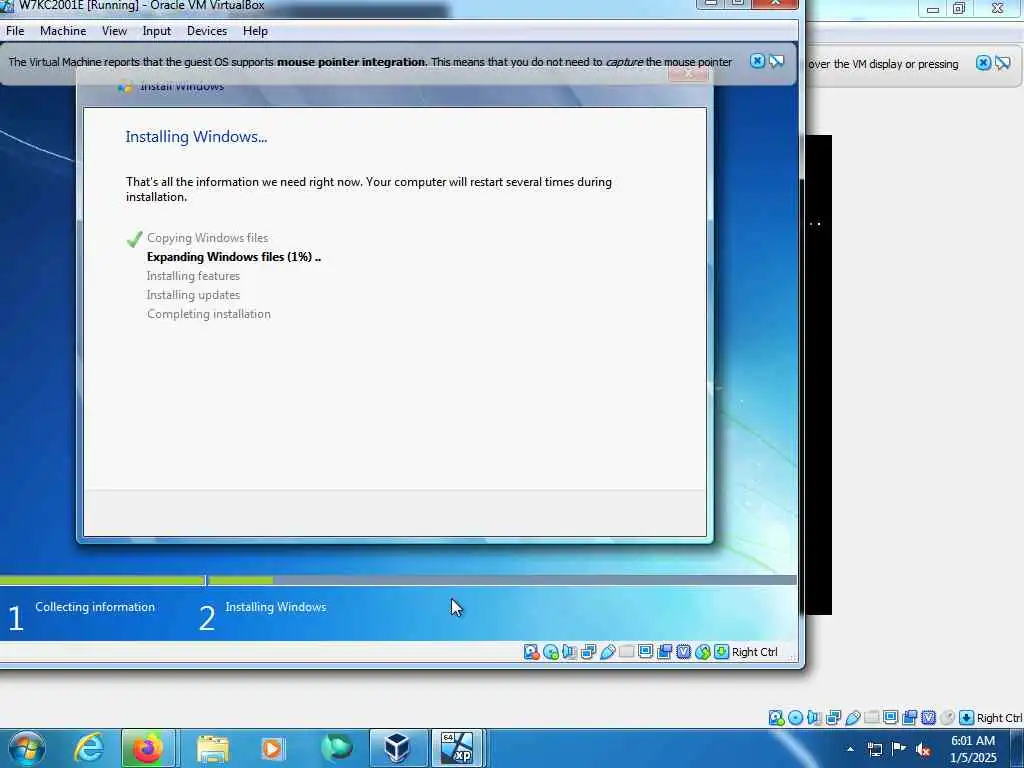Click the 'Expanding Windows files (1%)' step
The height and width of the screenshot is (768, 1024).
pyautogui.click(x=234, y=257)
